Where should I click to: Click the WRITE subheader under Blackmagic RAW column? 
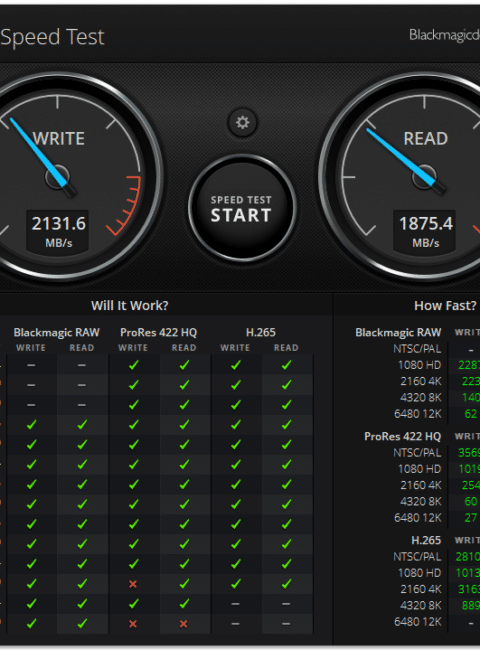tap(31, 348)
